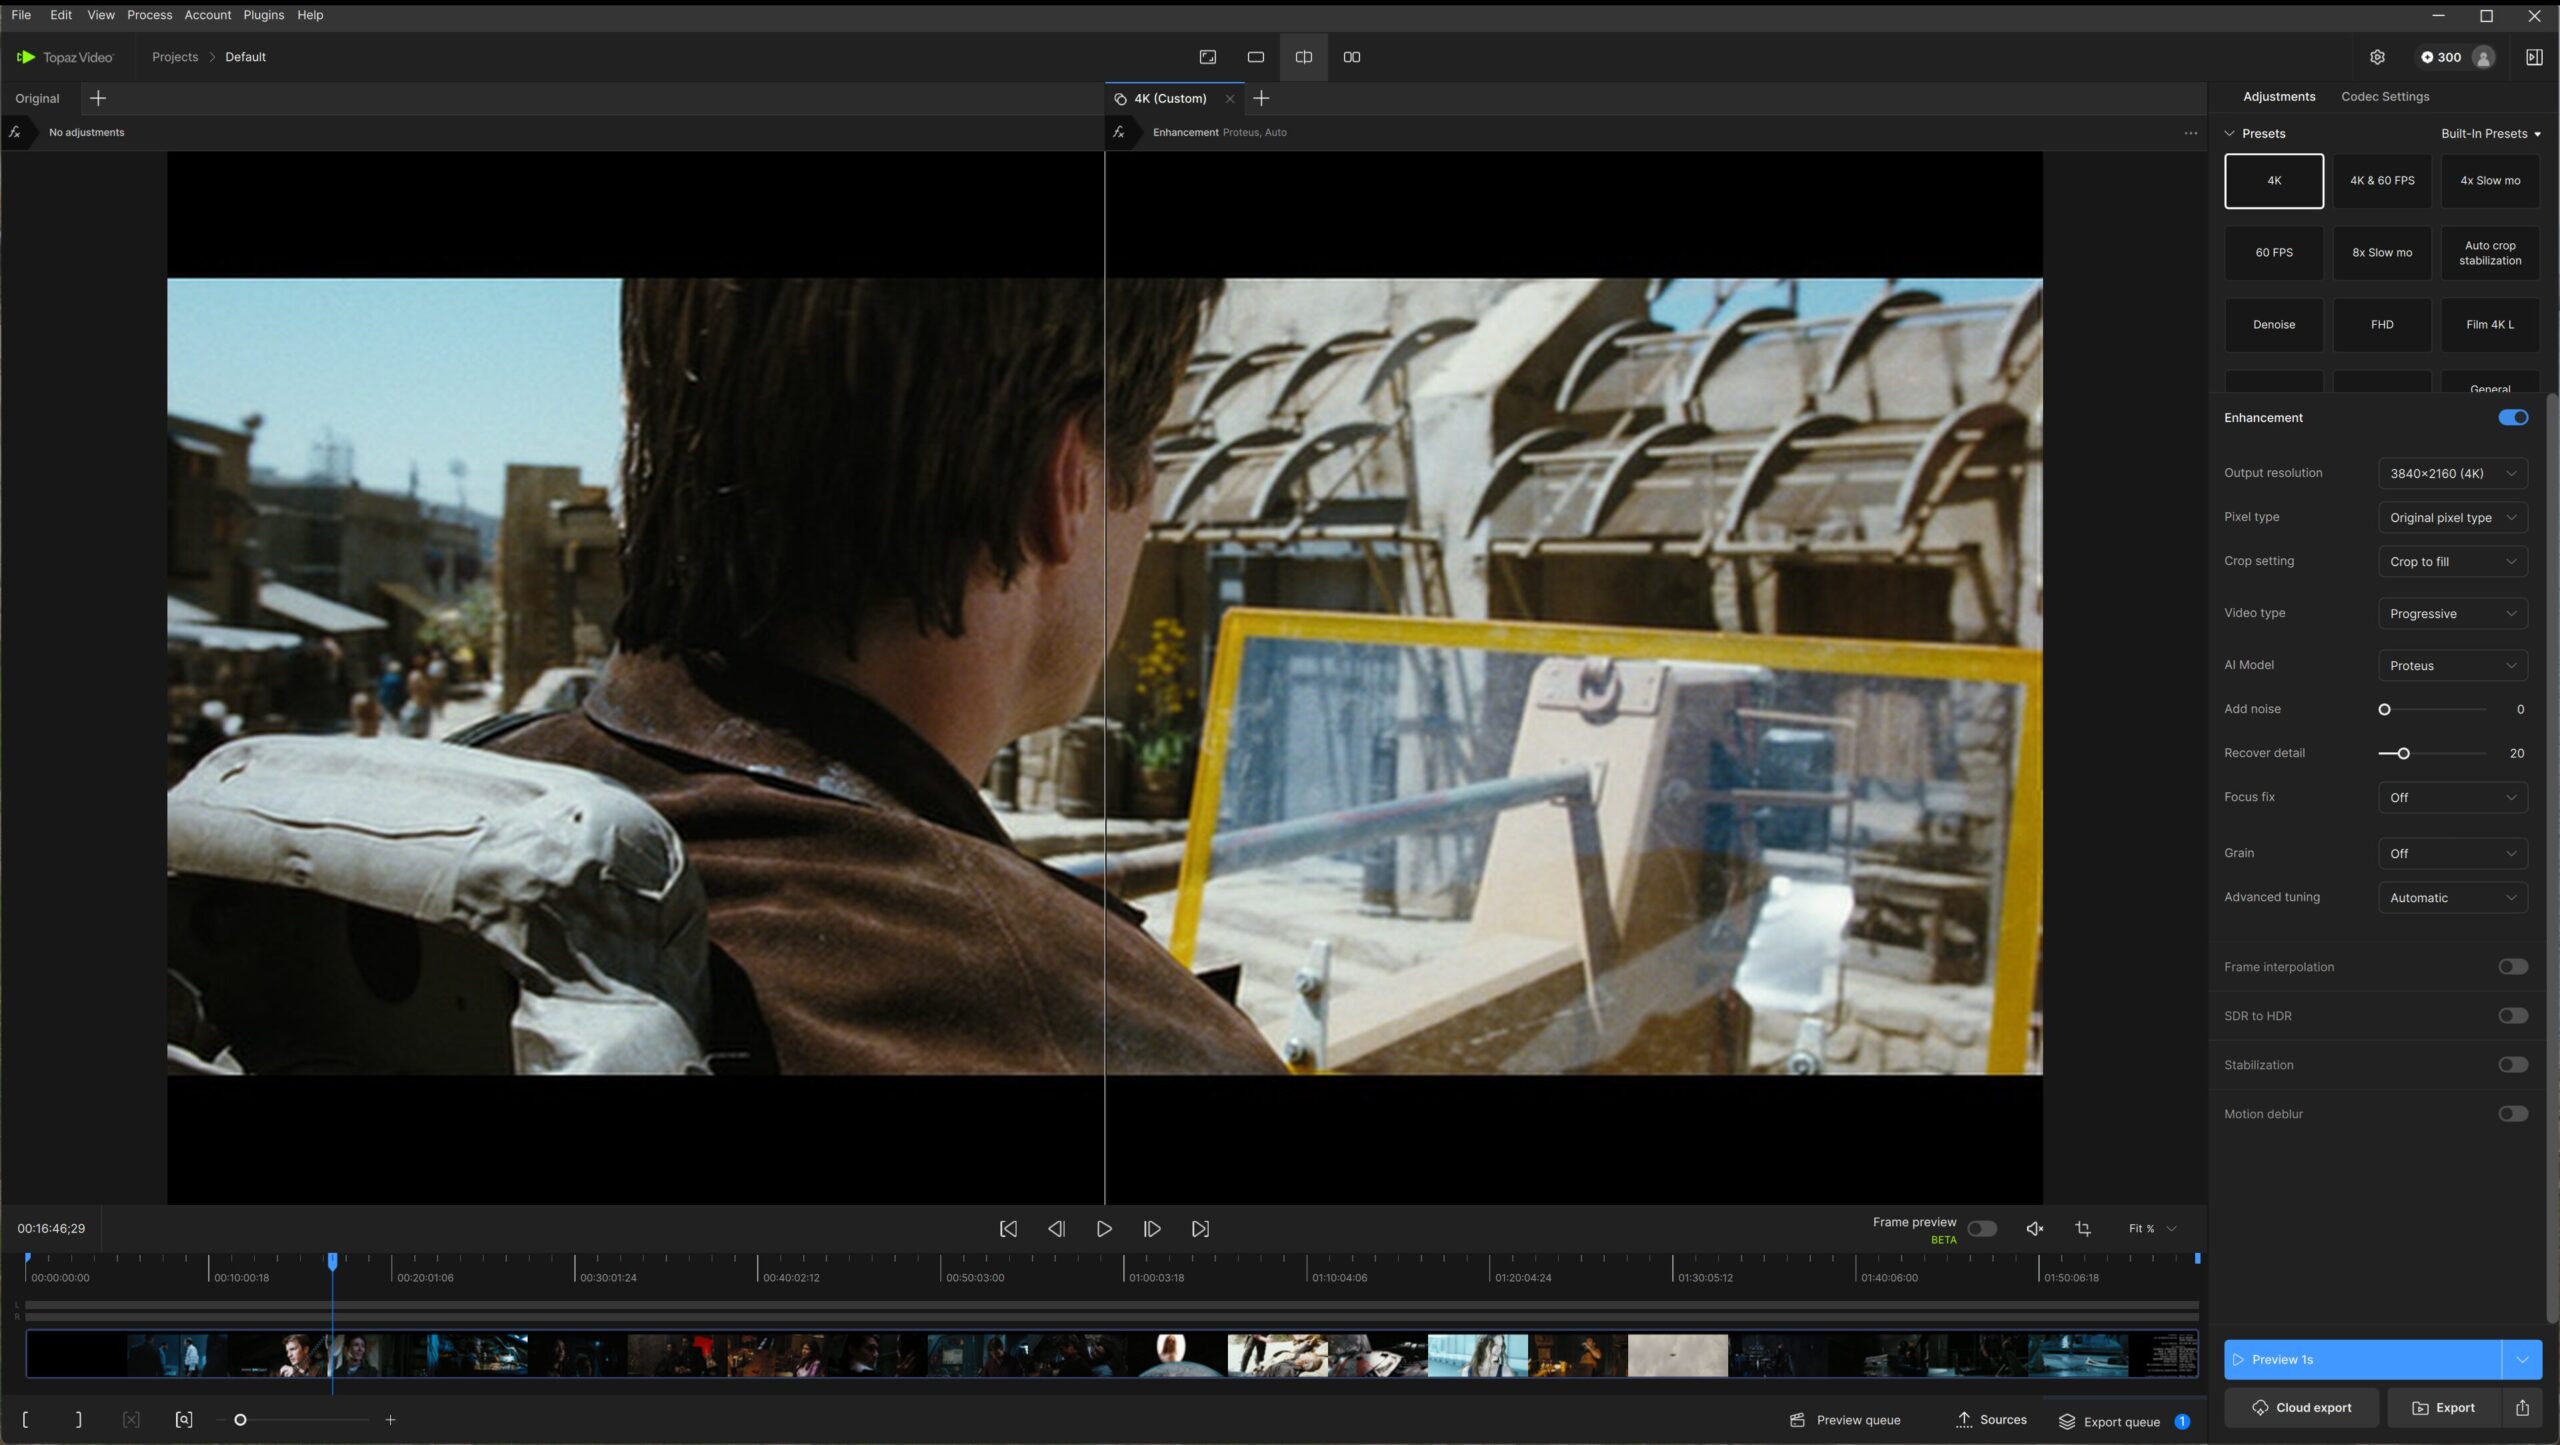Step forward one frame
The height and width of the screenshot is (1445, 2560).
1152,1229
